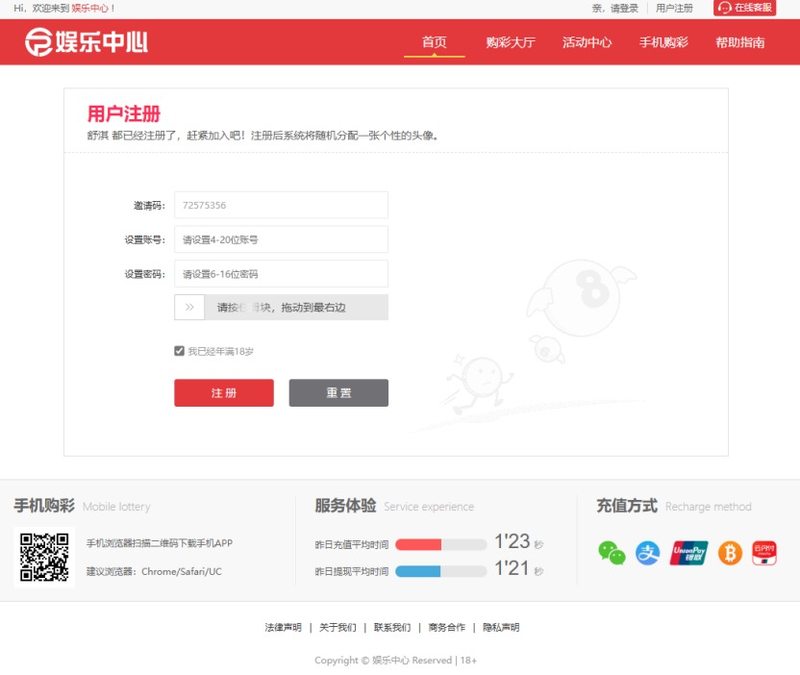Select the Alipay icon
The image size is (800, 675).
click(x=647, y=553)
